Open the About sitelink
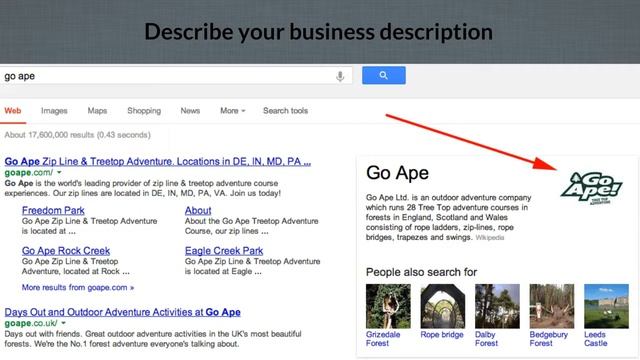Screen dimensions: 640x360 click(198, 211)
